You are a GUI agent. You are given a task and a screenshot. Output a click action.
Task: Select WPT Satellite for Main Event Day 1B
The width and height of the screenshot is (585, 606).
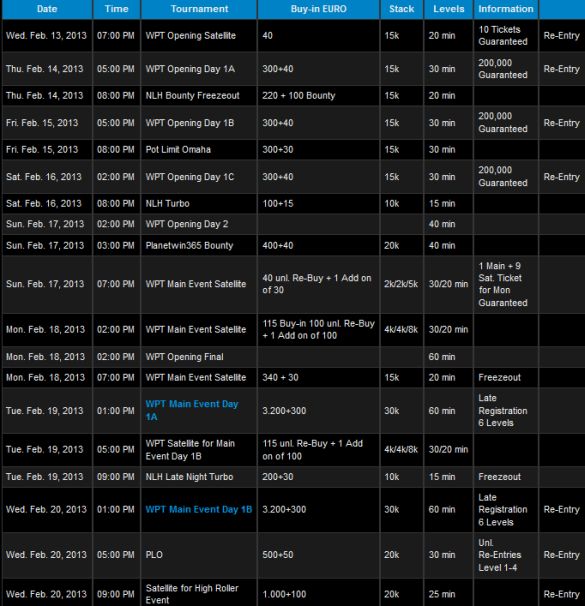pos(190,450)
